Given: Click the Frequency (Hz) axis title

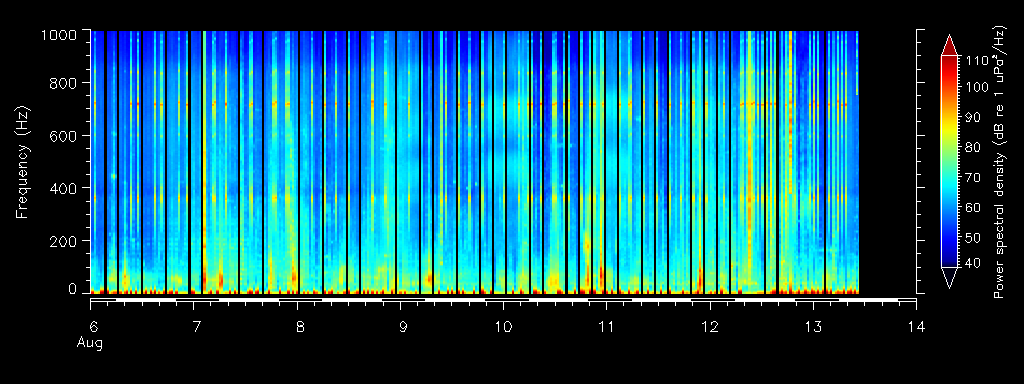Looking at the screenshot, I should [x=24, y=162].
